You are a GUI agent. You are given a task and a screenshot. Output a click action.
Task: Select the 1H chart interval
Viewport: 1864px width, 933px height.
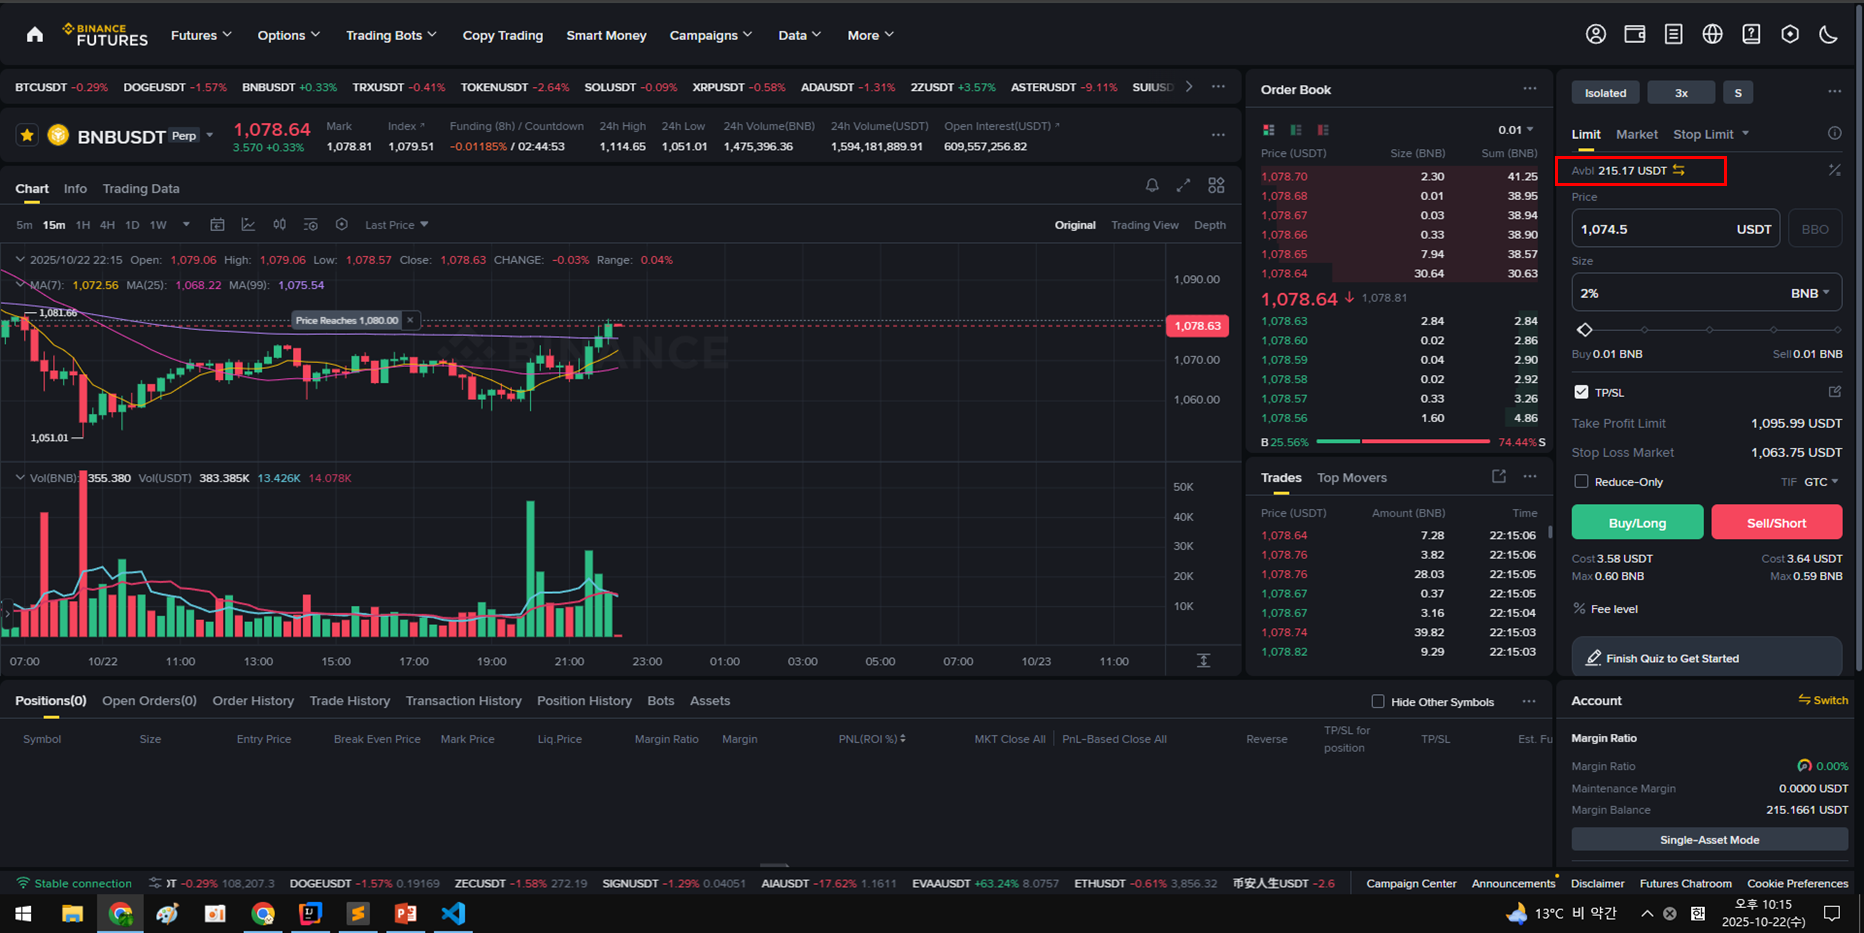click(x=83, y=225)
